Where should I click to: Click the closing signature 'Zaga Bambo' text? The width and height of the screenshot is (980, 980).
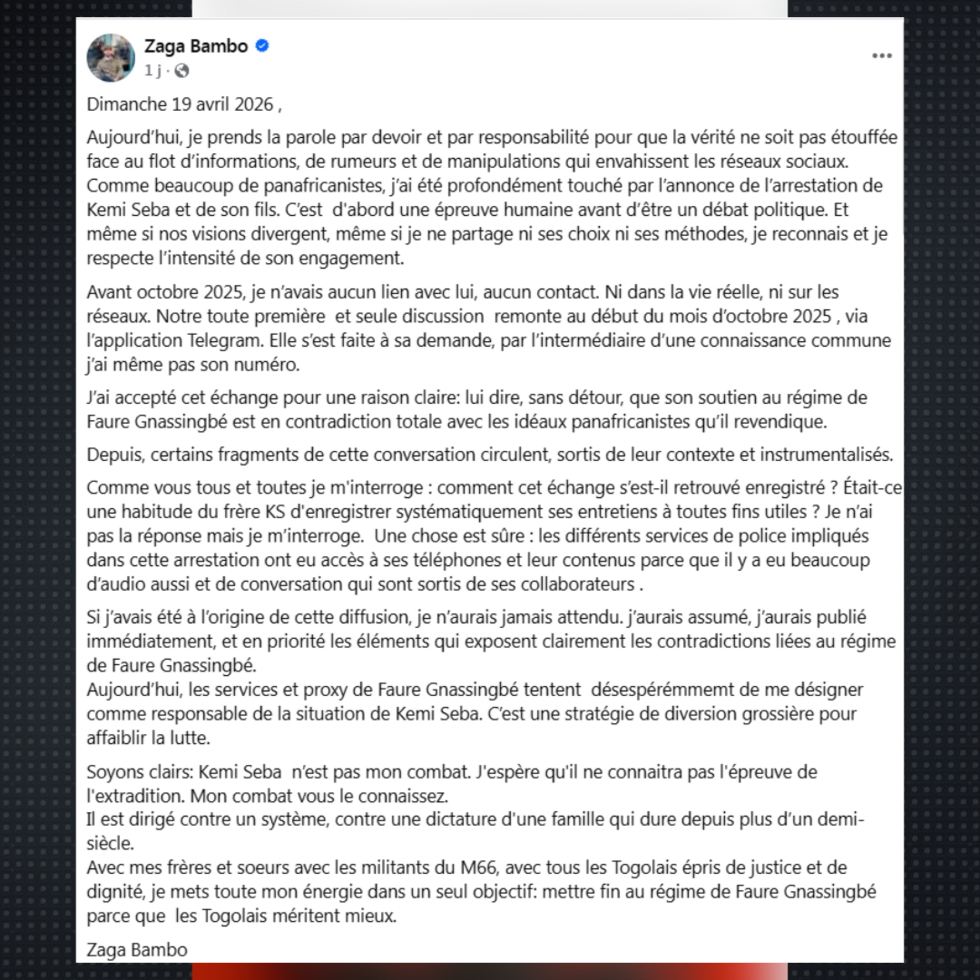coord(135,949)
